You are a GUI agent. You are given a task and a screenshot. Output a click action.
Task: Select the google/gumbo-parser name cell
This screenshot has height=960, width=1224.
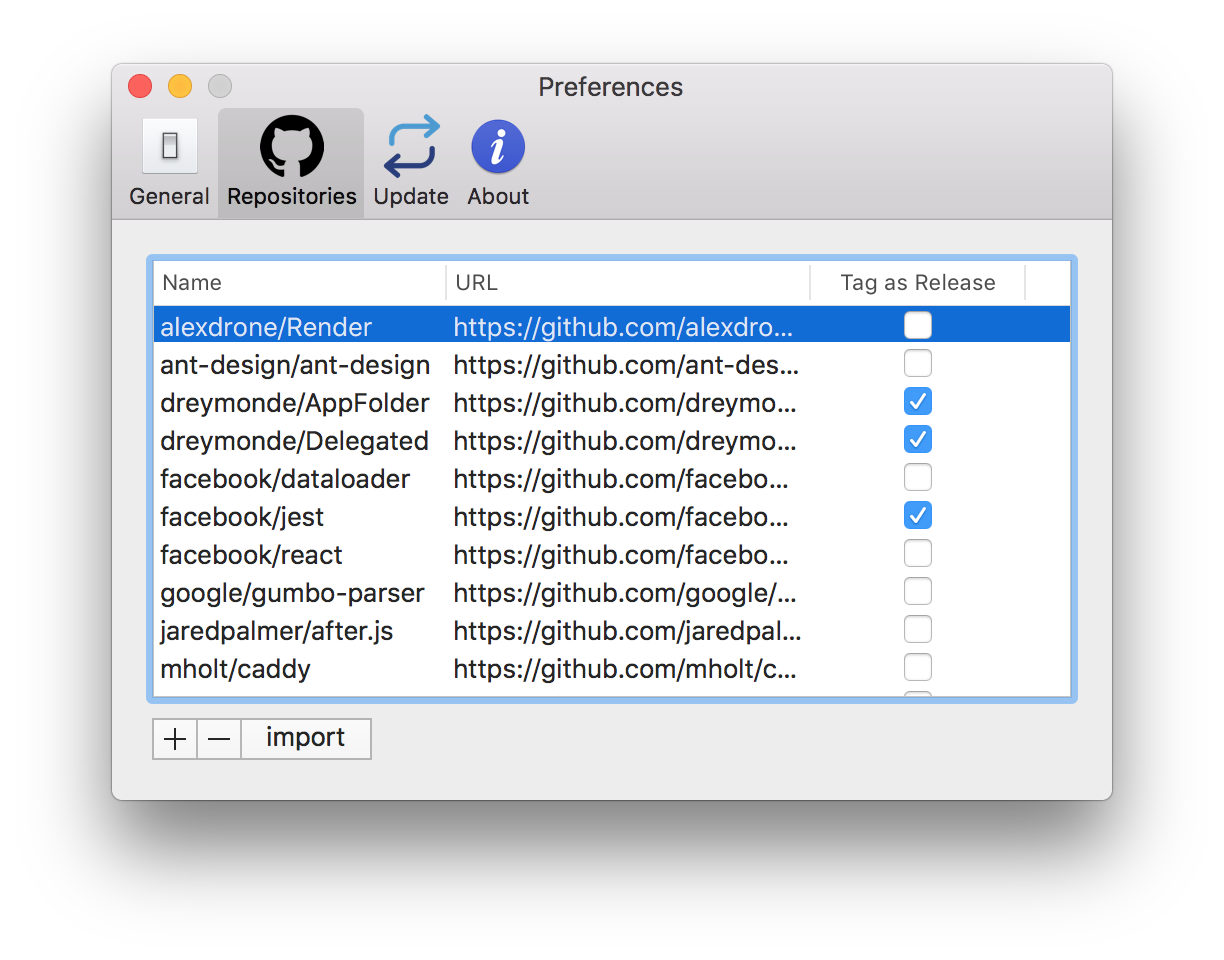(292, 593)
